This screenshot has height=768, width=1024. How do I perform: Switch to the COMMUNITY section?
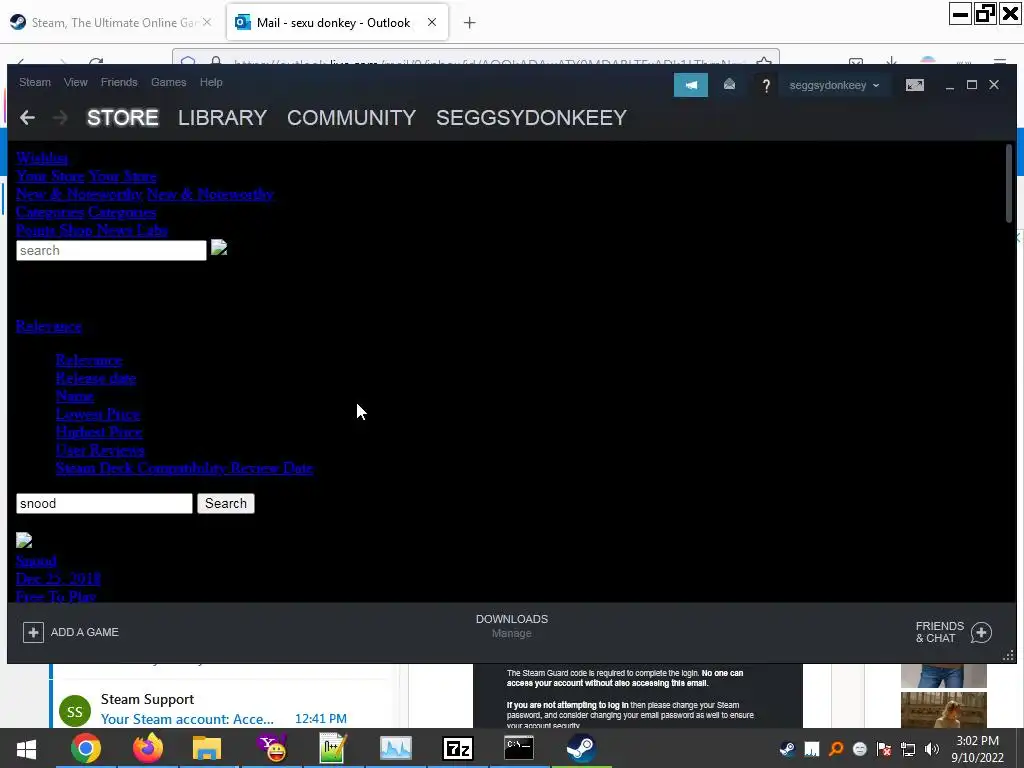point(351,118)
